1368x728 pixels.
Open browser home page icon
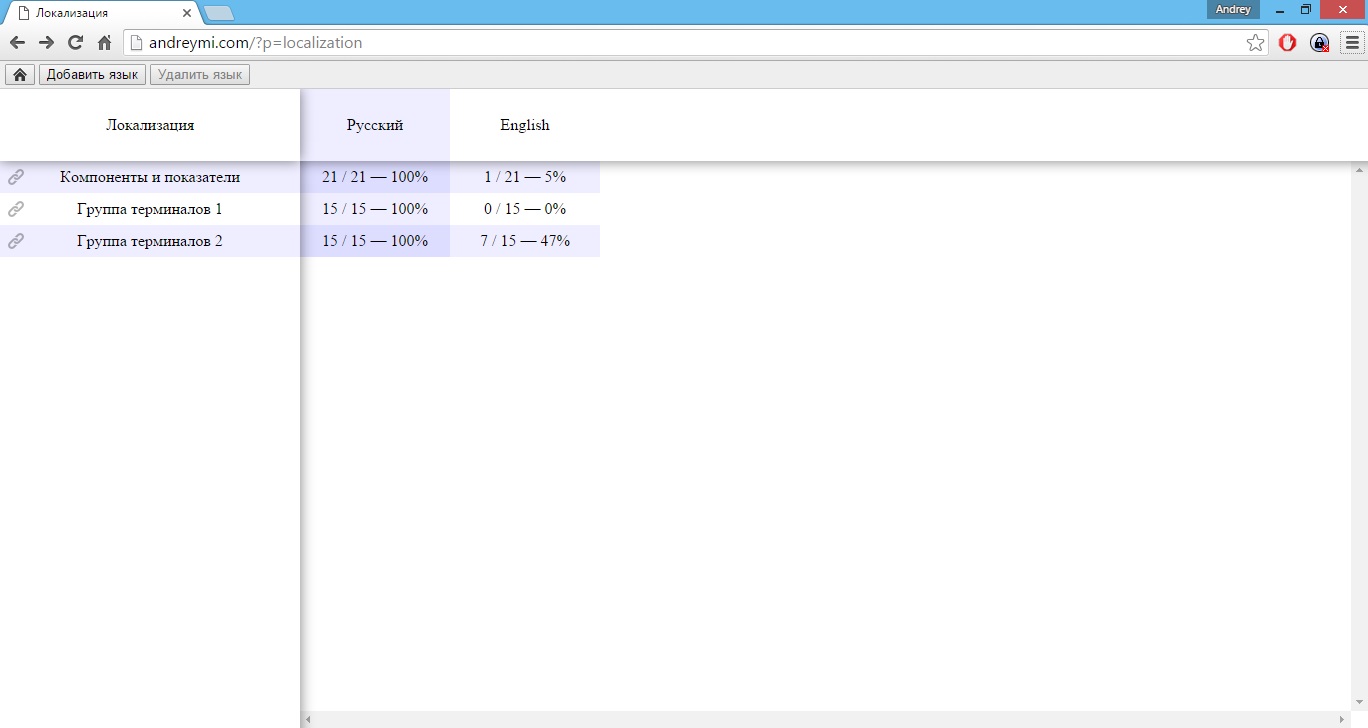[x=104, y=43]
